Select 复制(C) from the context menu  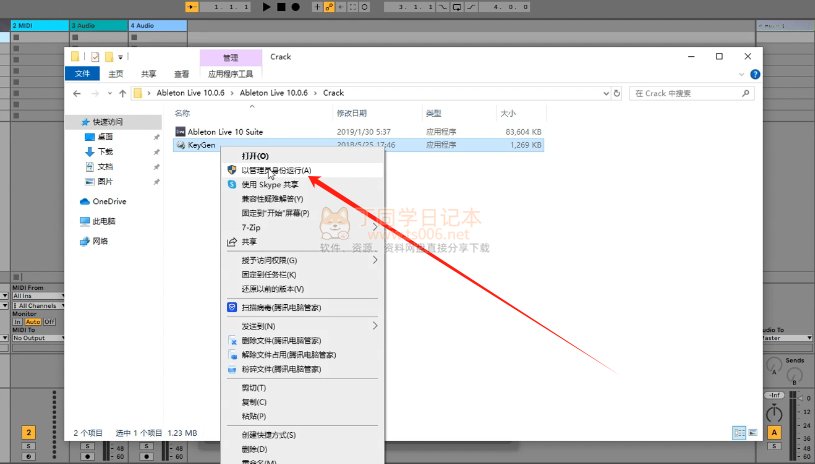(255, 401)
